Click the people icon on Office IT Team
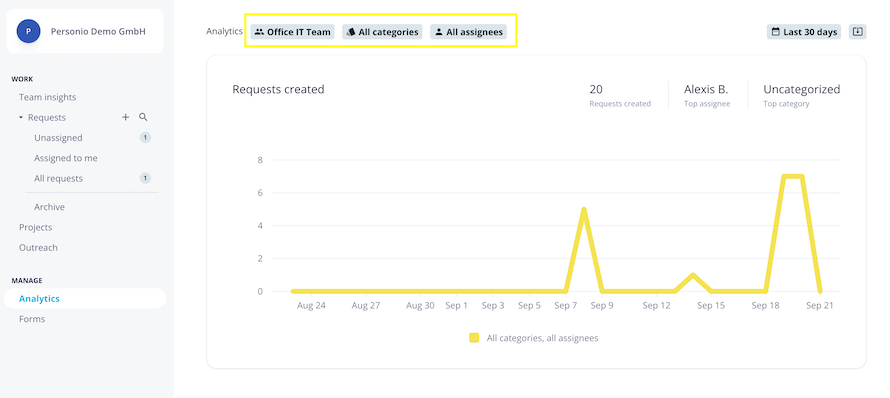The image size is (890, 398). [x=259, y=32]
